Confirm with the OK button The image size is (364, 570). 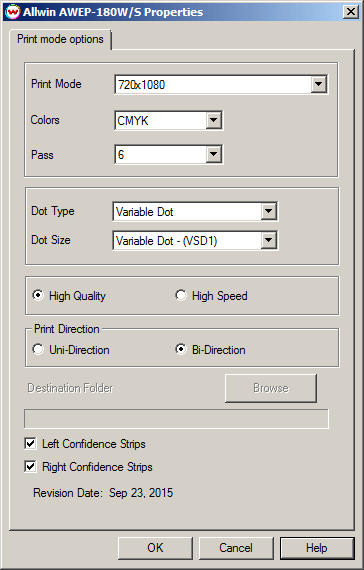(x=155, y=548)
